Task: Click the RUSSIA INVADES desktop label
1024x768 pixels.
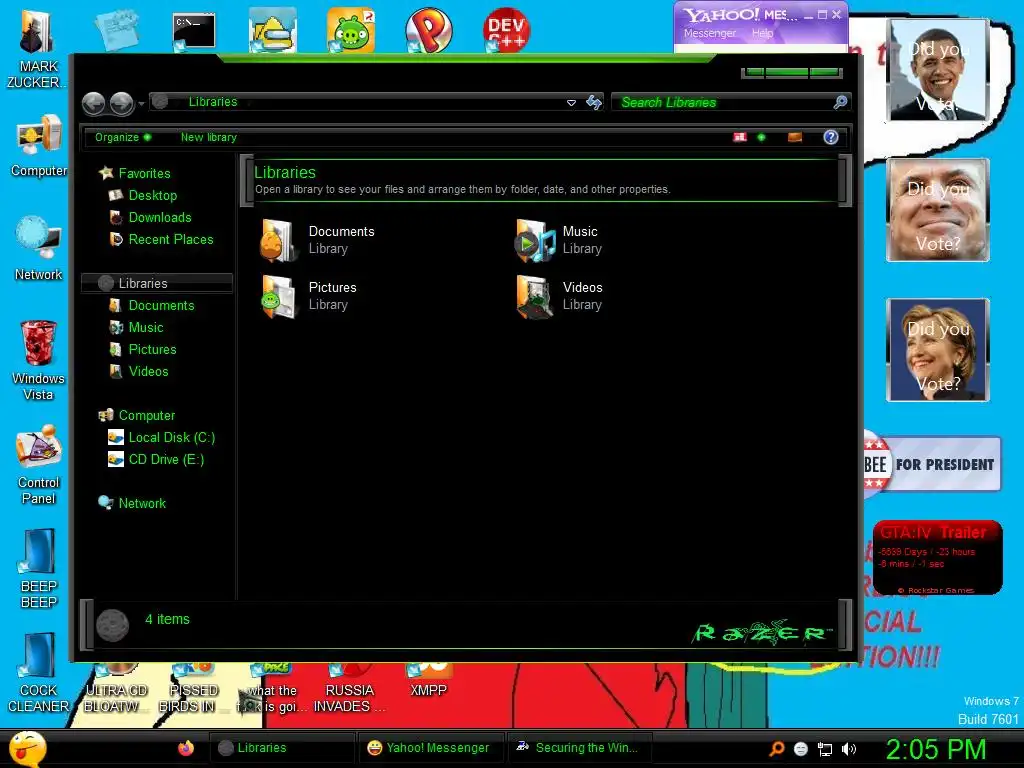Action: (x=349, y=699)
